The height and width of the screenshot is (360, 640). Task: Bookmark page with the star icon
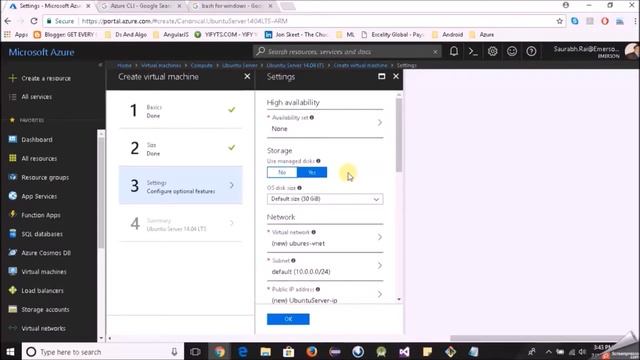(560, 21)
